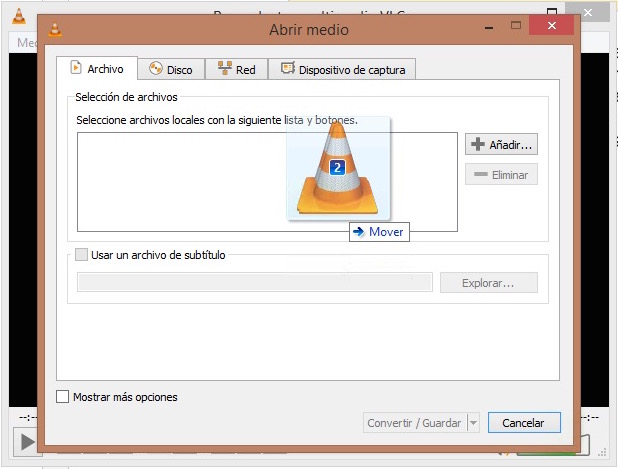
Task: Click the capture device icon on tab
Action: [288, 68]
